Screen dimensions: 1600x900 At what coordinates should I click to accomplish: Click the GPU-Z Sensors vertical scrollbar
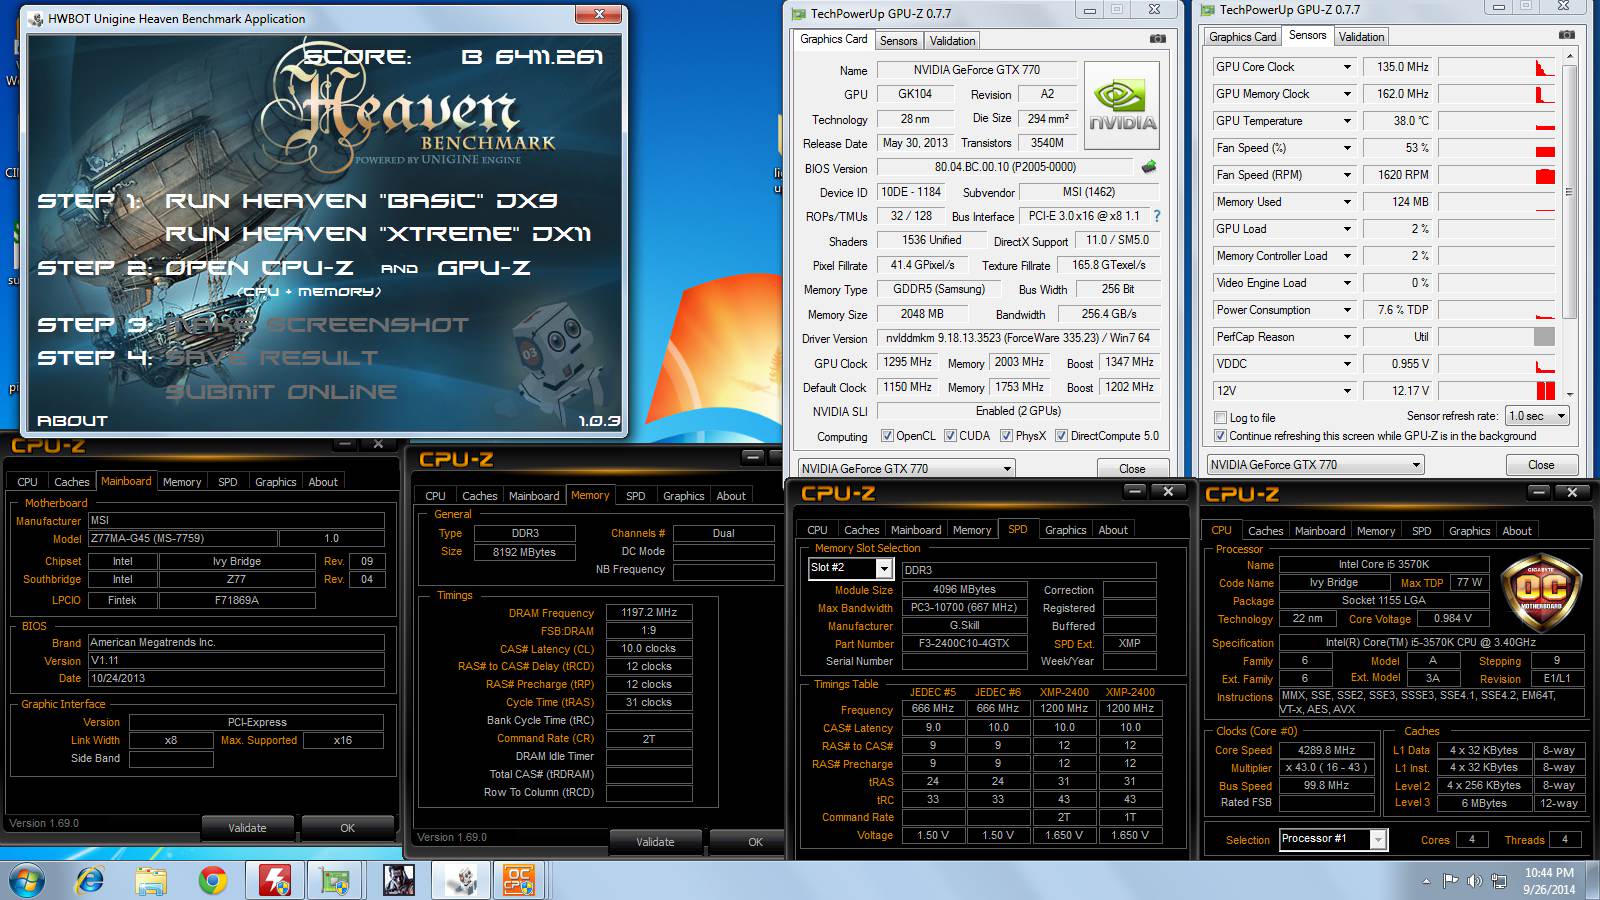[1569, 191]
